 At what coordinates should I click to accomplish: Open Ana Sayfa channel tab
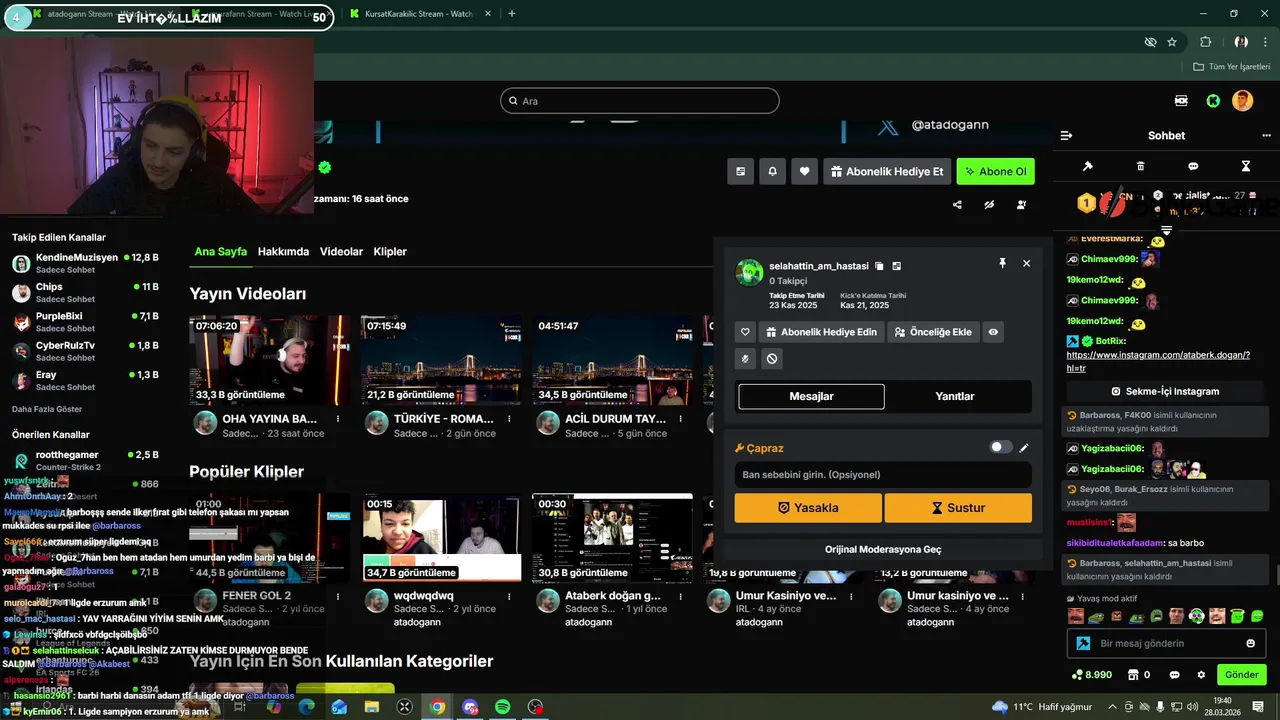(220, 252)
